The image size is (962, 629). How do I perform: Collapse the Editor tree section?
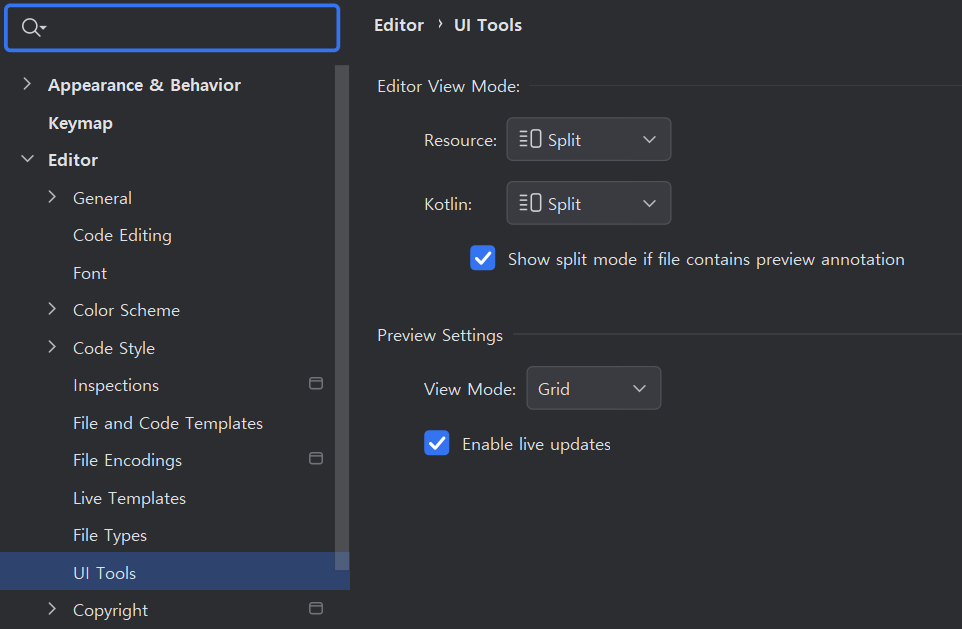27,160
